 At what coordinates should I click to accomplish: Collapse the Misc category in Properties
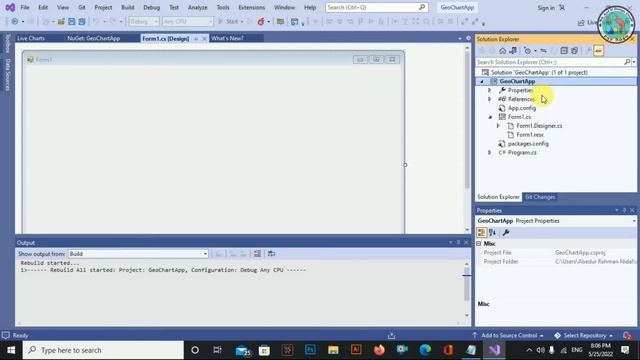479,244
